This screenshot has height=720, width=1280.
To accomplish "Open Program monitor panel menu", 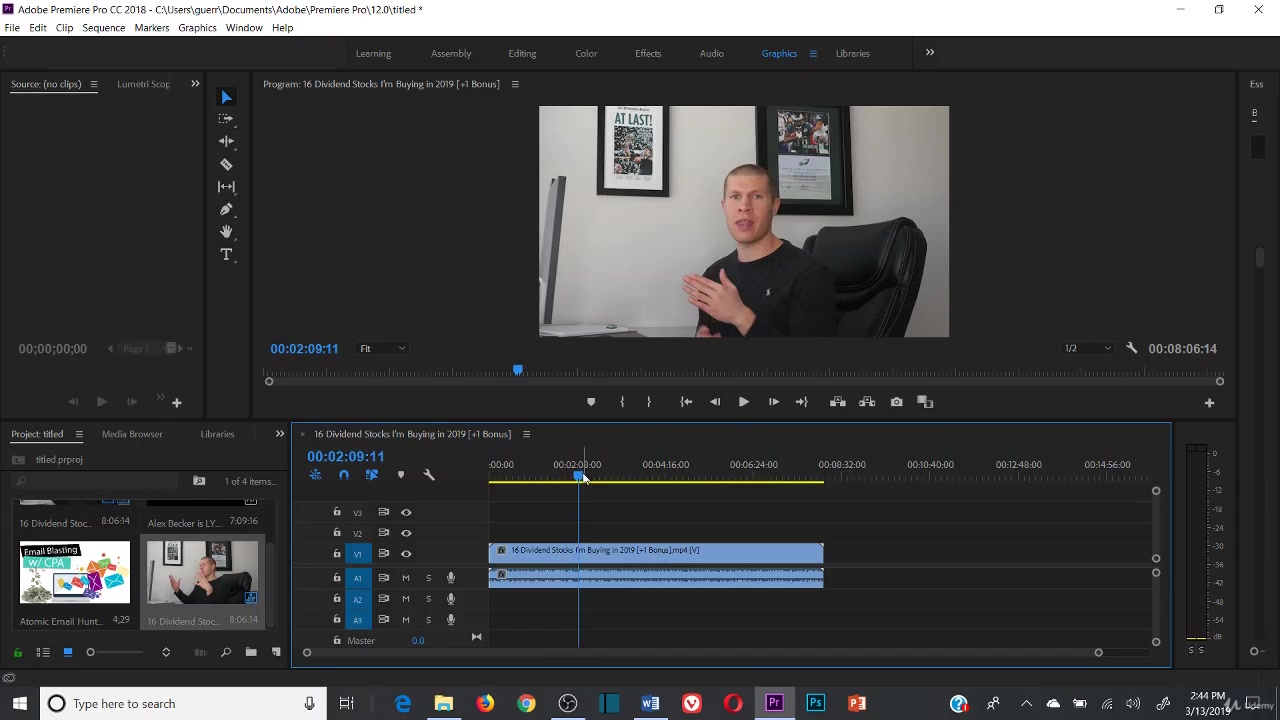I will tap(515, 84).
